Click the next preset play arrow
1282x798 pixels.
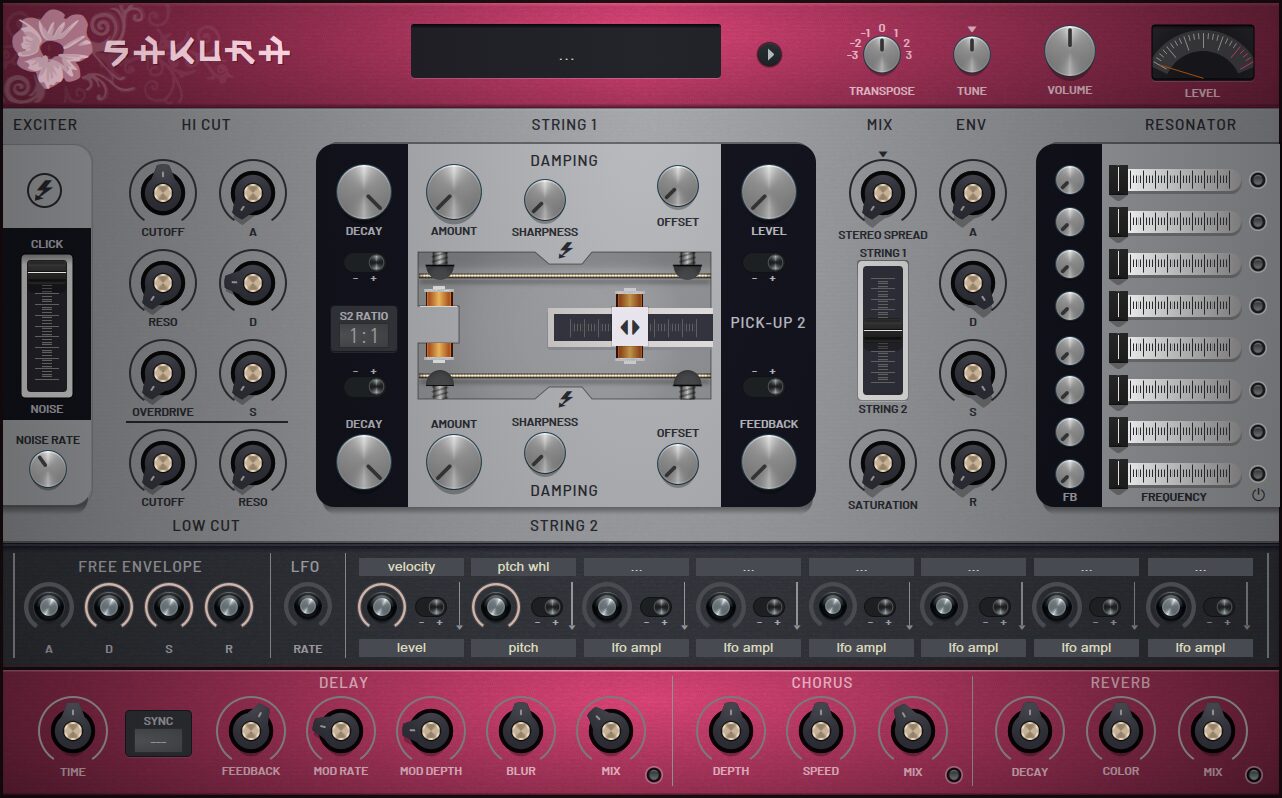tap(768, 54)
